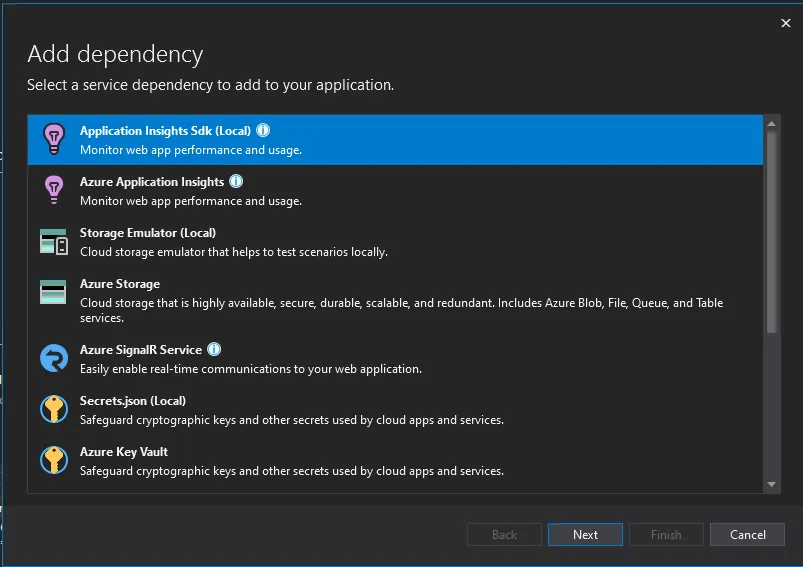
Task: Open info icon beside Azure SignalR Service
Action: pos(214,349)
